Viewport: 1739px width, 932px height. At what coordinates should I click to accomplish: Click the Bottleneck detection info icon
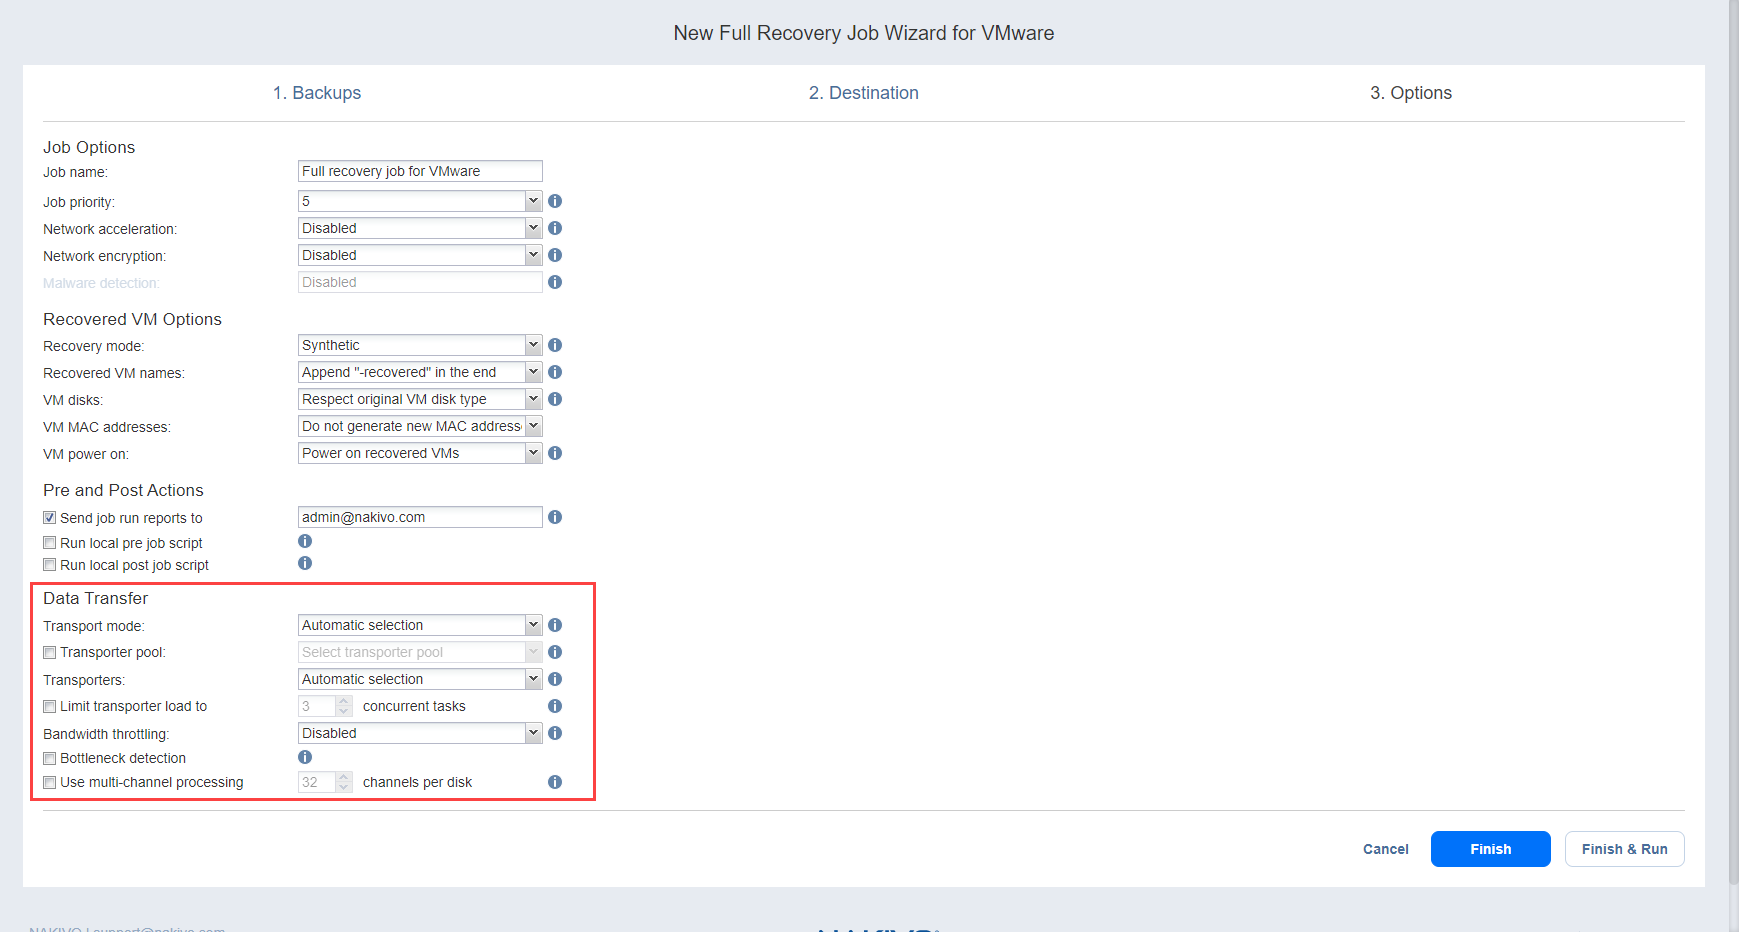pos(305,757)
